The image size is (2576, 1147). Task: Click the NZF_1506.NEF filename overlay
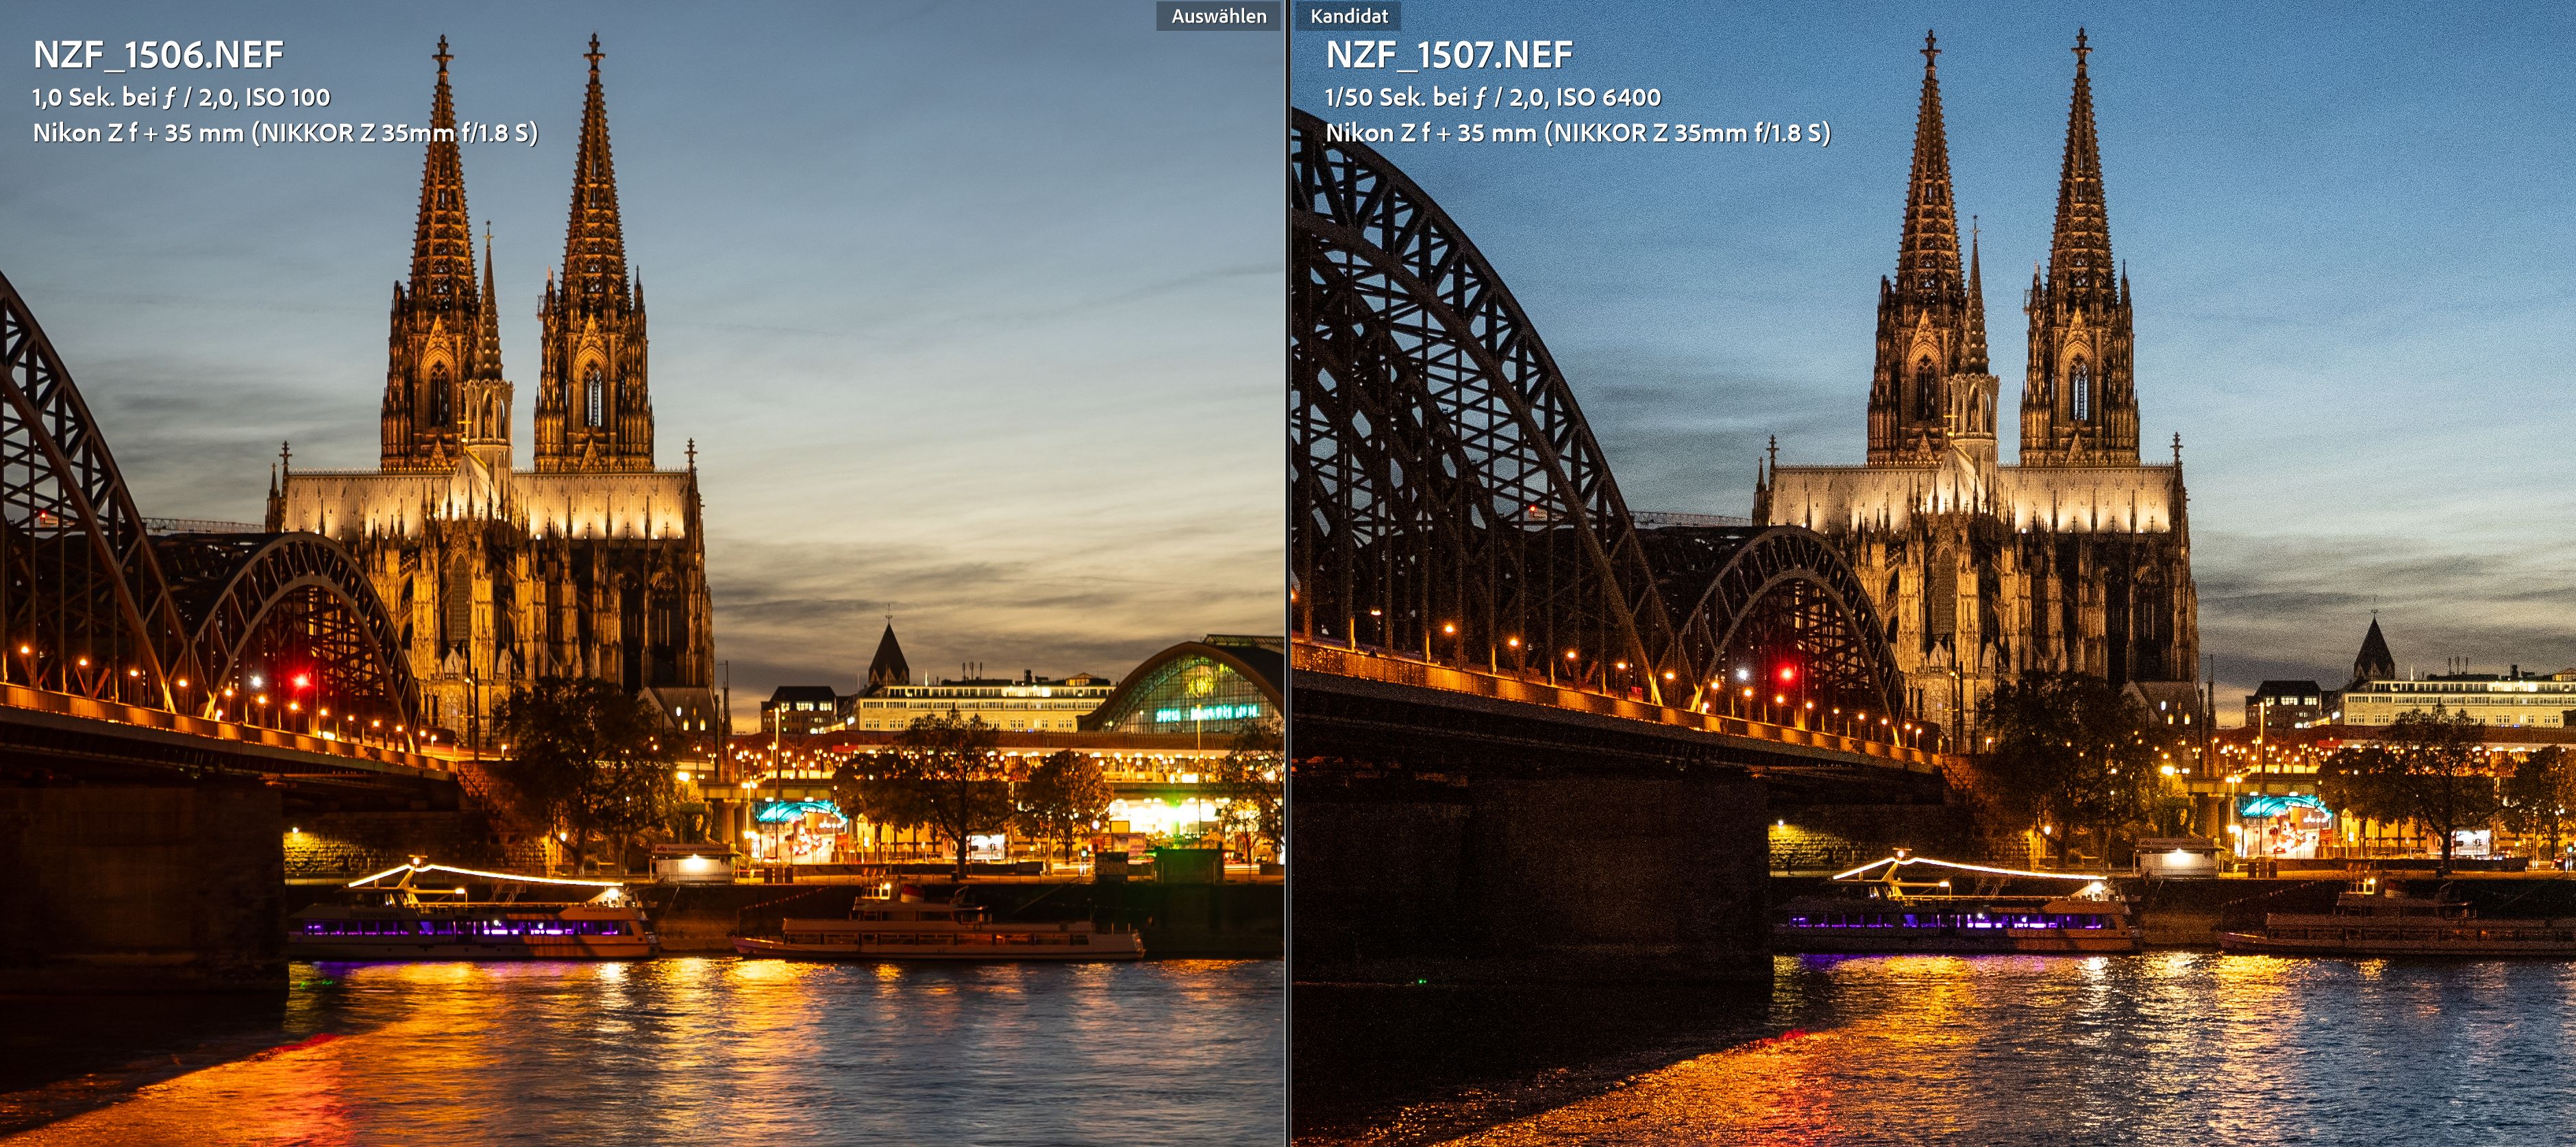pyautogui.click(x=158, y=55)
